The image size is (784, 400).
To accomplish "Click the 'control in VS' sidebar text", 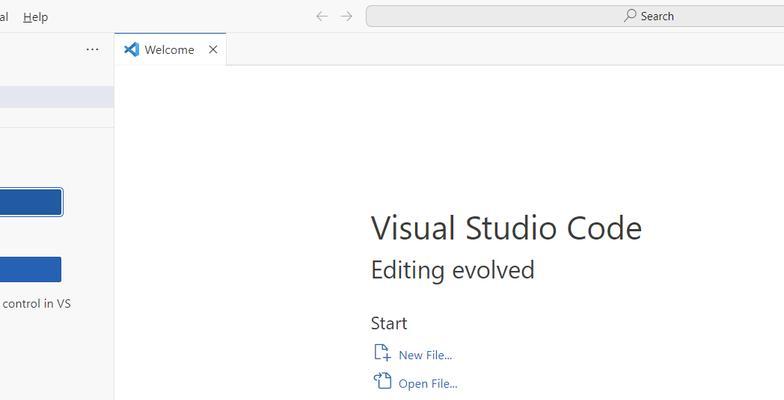I will tap(36, 304).
